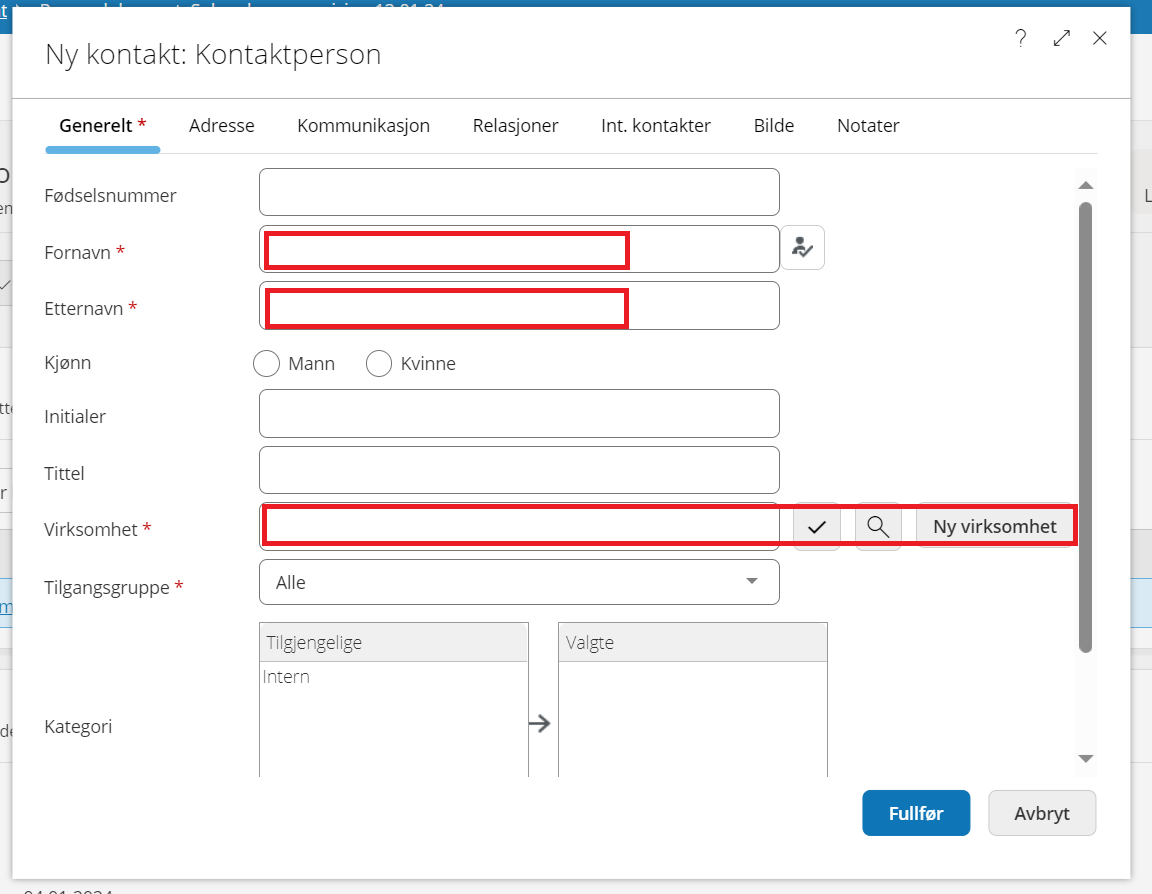The height and width of the screenshot is (894, 1152).
Task: Click the Ny virksomhet button
Action: click(994, 527)
